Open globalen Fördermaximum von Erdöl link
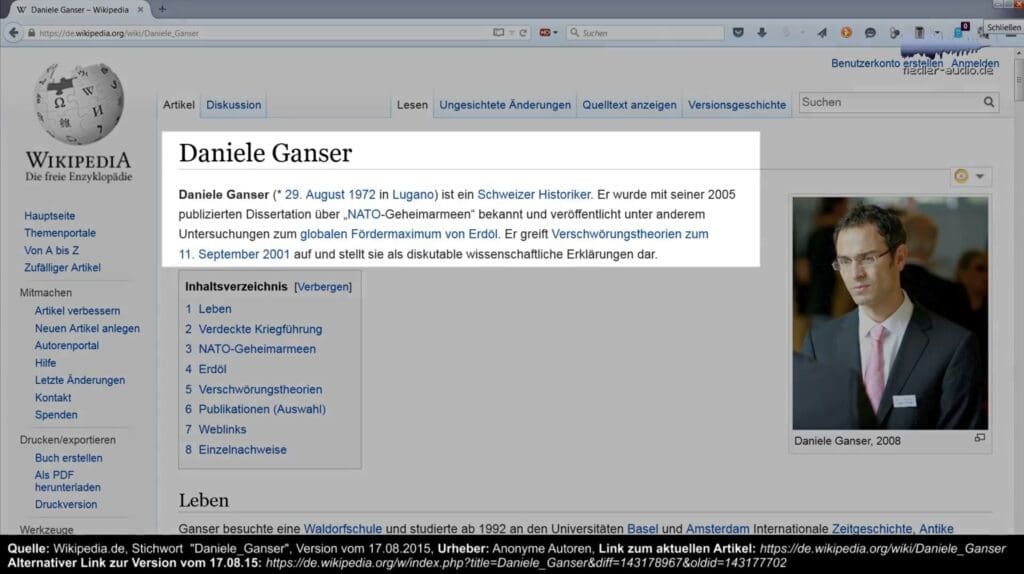The width and height of the screenshot is (1024, 574). click(398, 234)
